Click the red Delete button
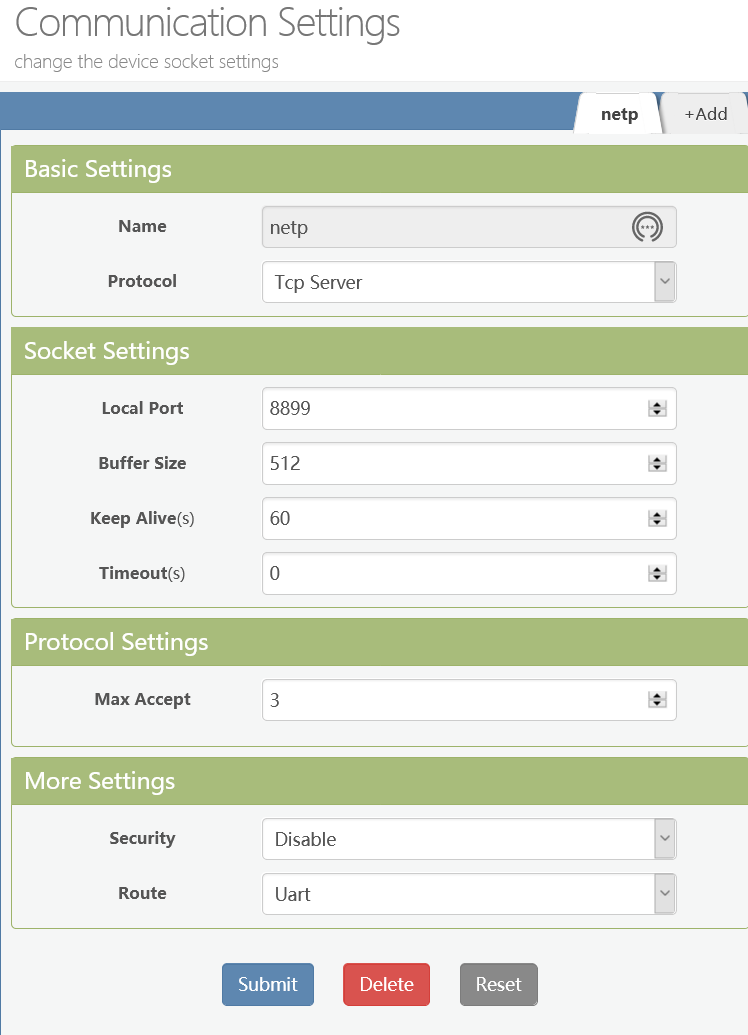Image resolution: width=748 pixels, height=1035 pixels. (x=386, y=984)
